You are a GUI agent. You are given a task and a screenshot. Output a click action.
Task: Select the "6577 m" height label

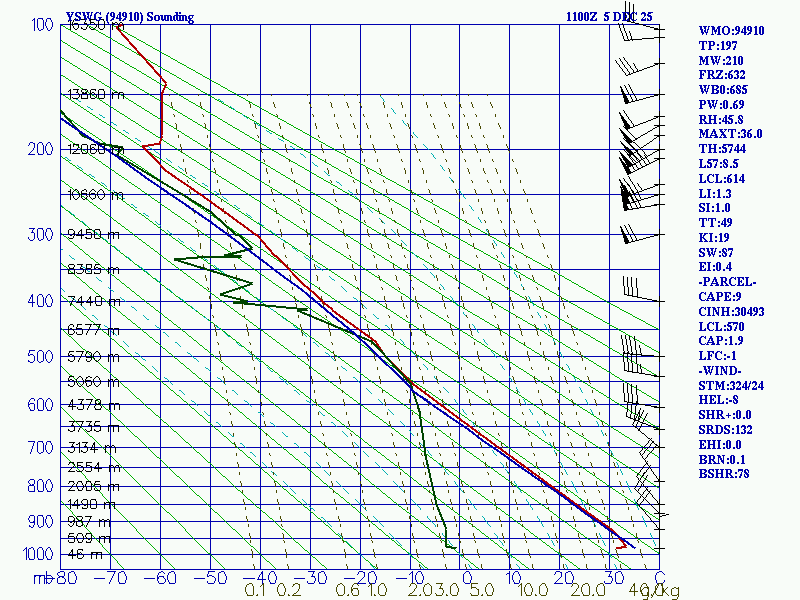pos(93,330)
